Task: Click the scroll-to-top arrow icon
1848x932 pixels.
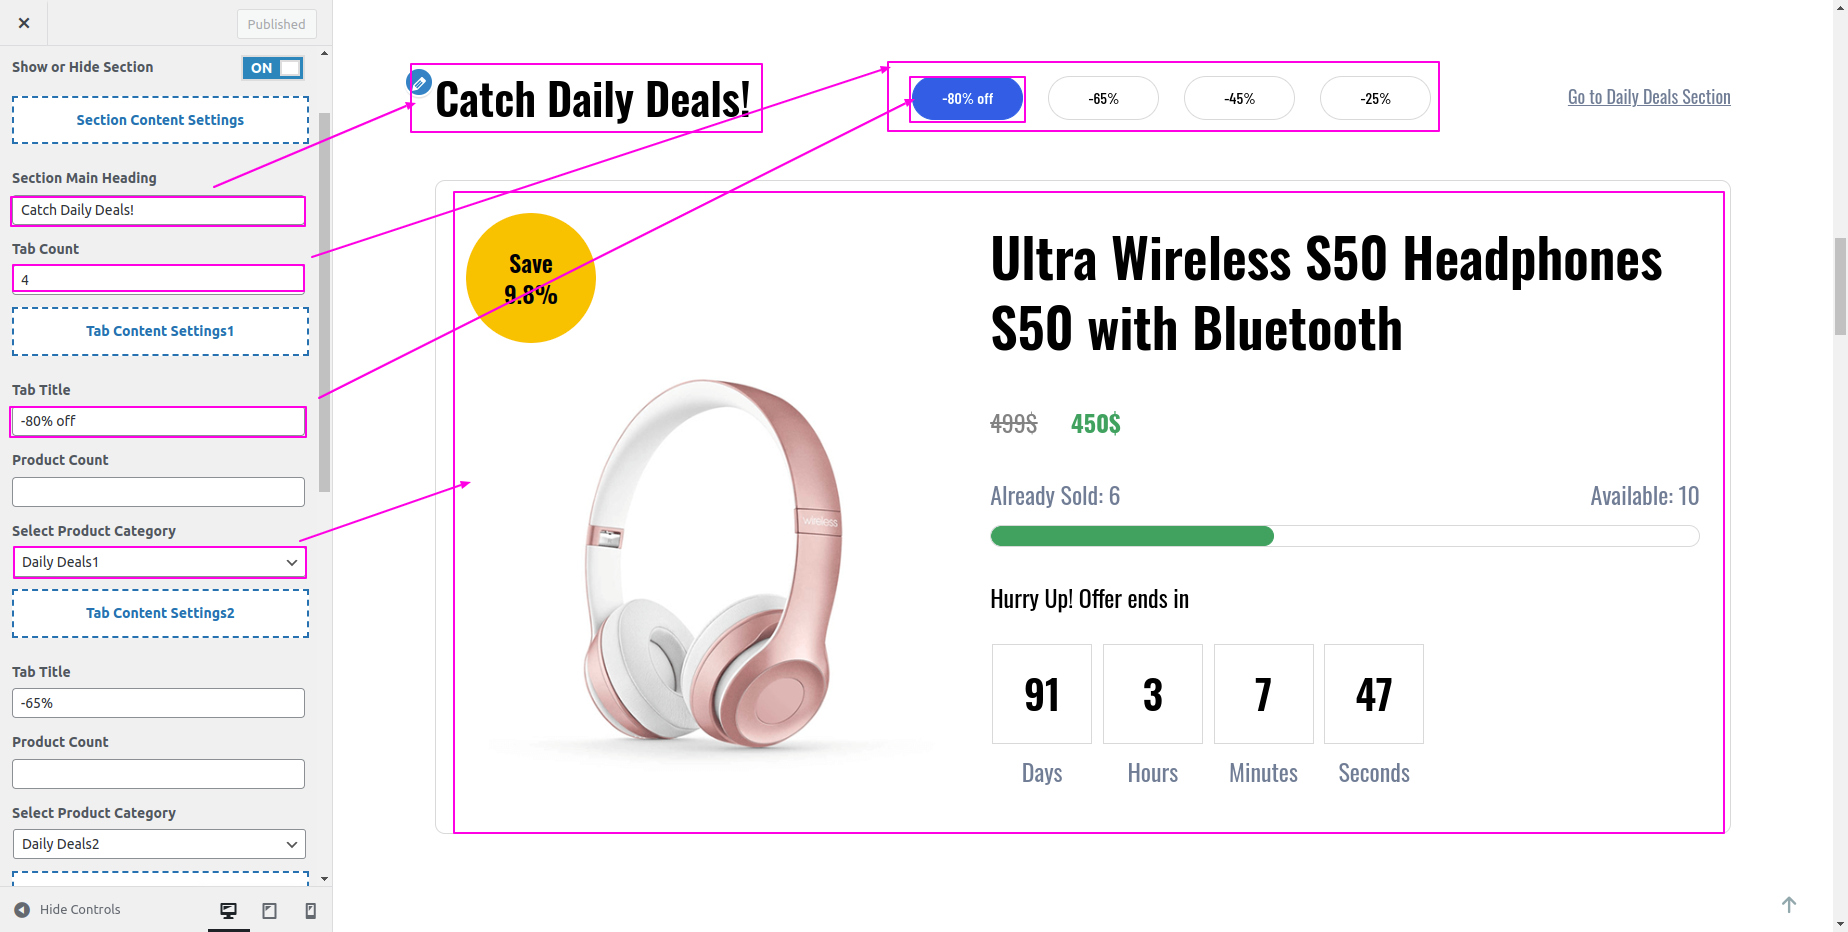Action: click(x=1789, y=904)
